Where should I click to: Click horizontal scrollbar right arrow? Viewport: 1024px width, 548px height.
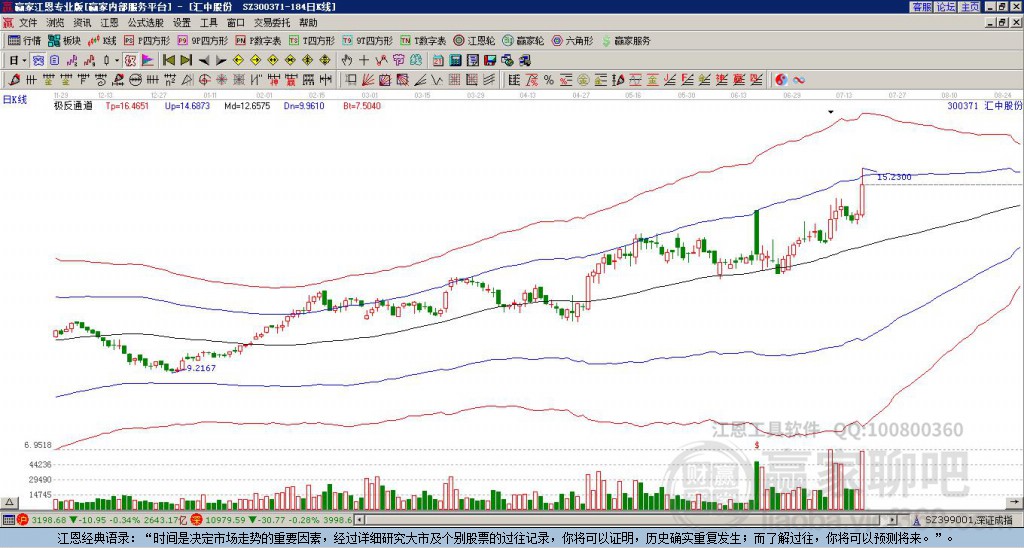[892, 520]
